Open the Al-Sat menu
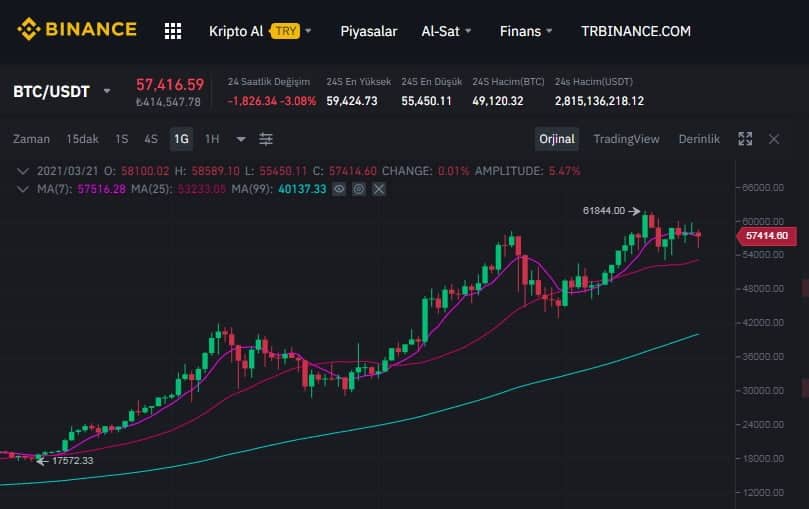This screenshot has height=509, width=809. pyautogui.click(x=446, y=31)
